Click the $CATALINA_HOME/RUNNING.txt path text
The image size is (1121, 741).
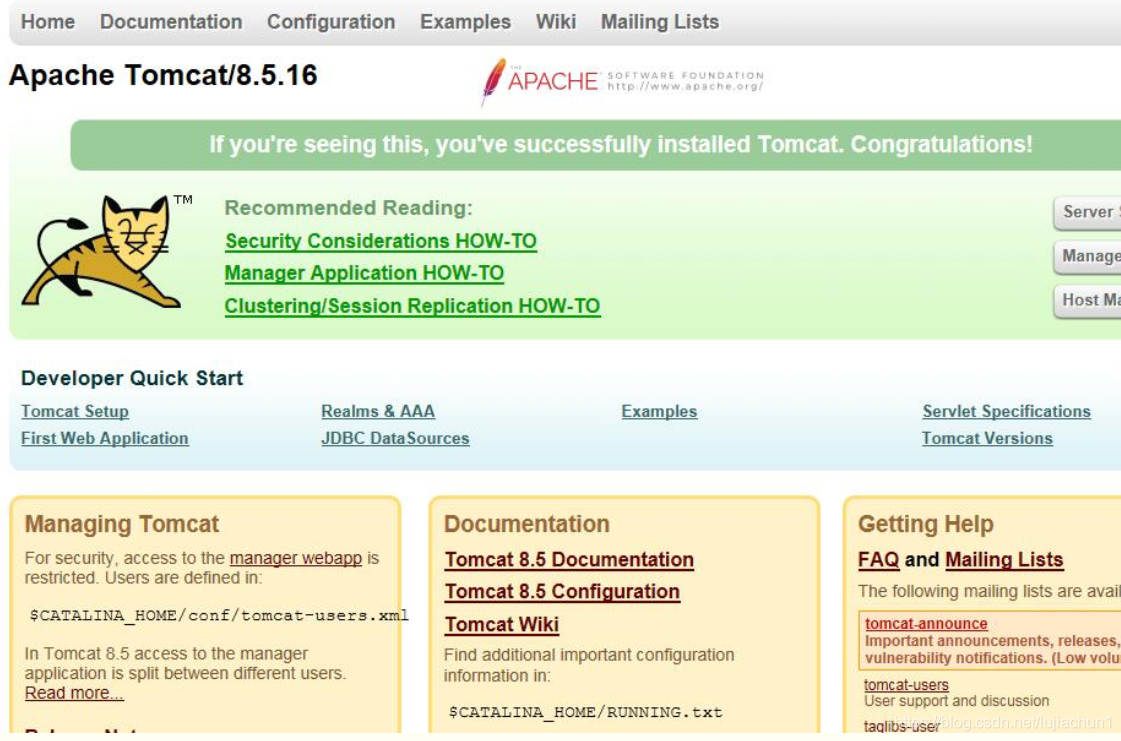586,712
